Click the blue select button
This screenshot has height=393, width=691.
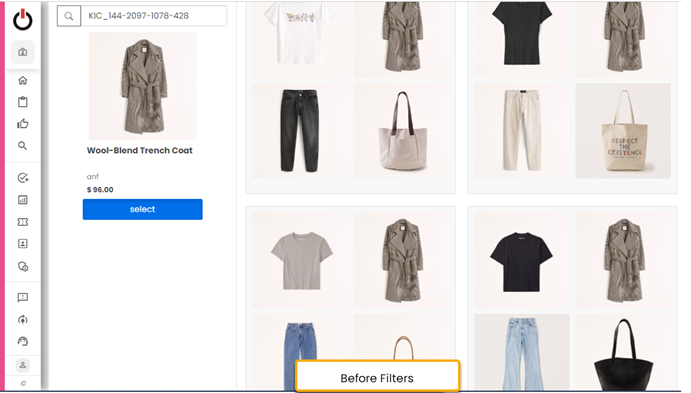142,209
